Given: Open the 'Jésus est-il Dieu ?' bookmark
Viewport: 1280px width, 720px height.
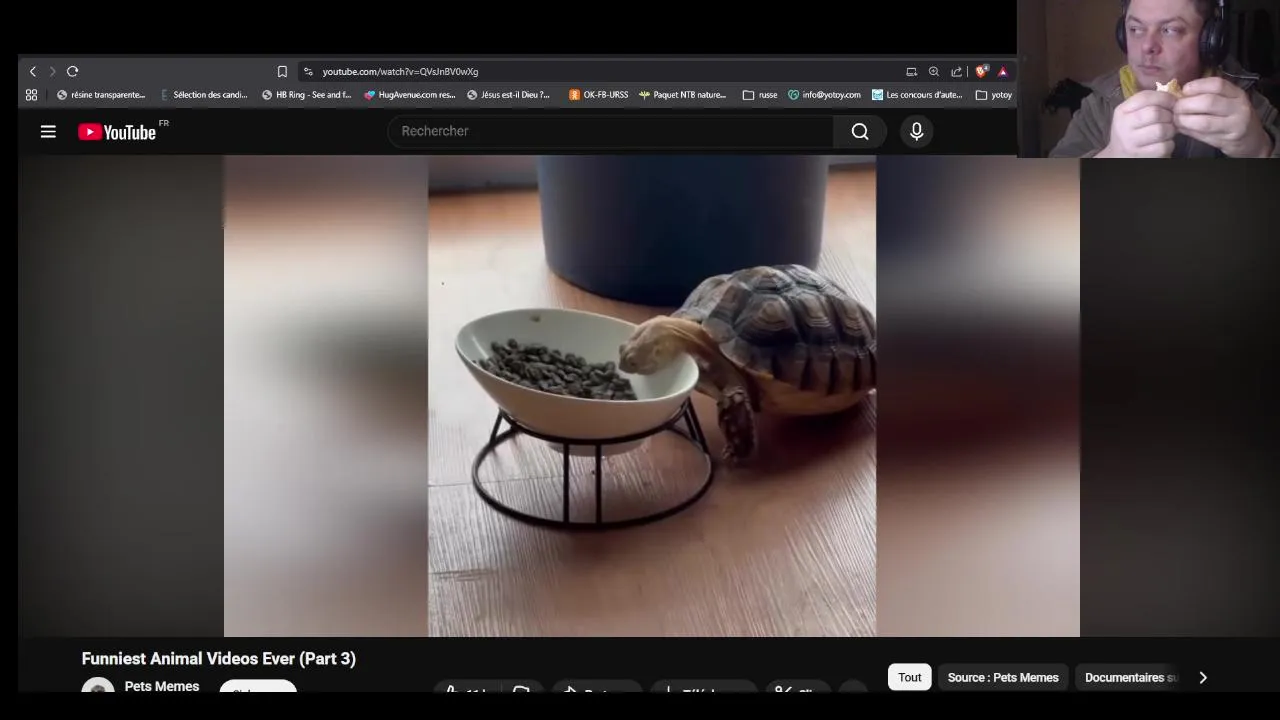Looking at the screenshot, I should pyautogui.click(x=509, y=95).
